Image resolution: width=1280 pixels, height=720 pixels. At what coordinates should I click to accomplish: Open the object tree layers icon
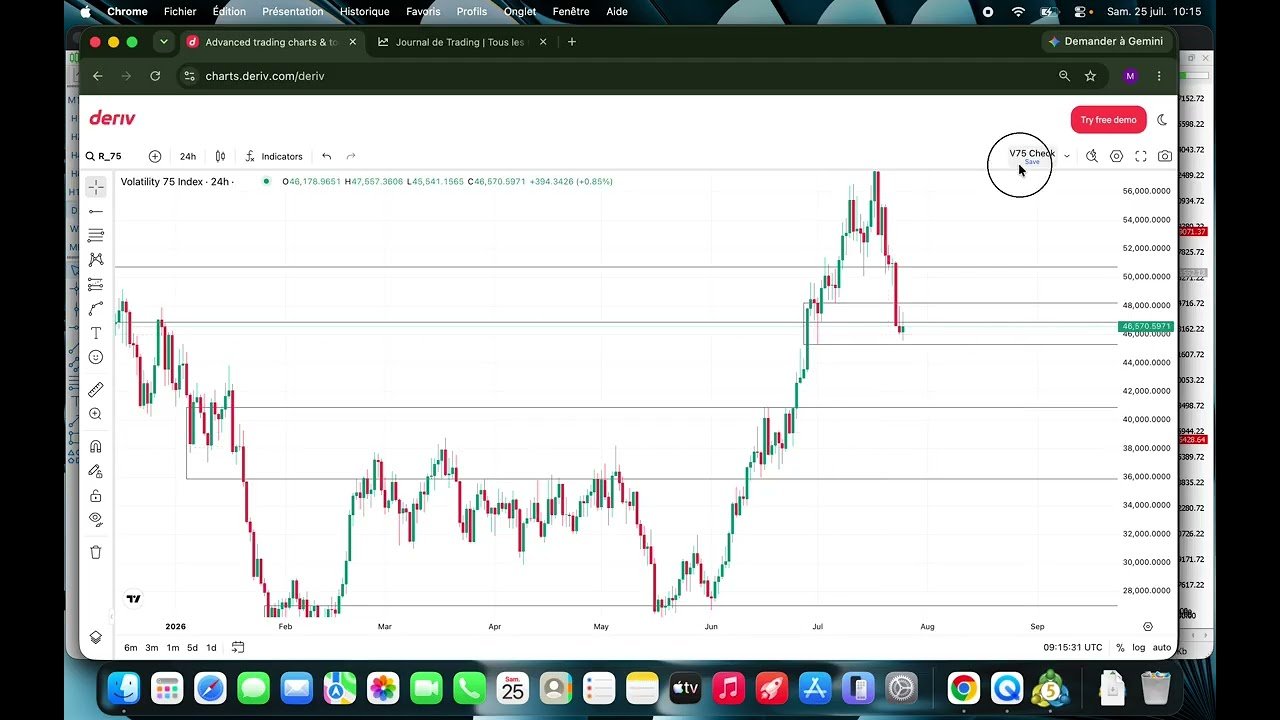(96, 637)
